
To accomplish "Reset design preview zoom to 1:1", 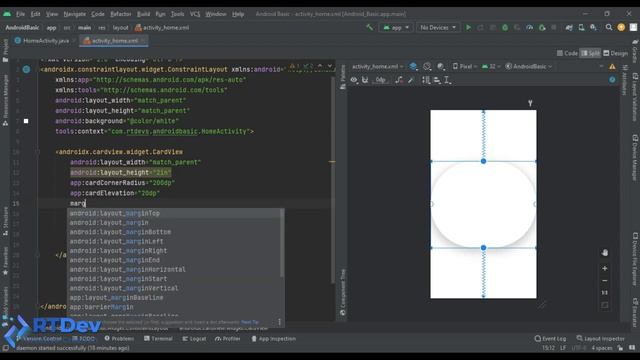I will click(x=604, y=293).
